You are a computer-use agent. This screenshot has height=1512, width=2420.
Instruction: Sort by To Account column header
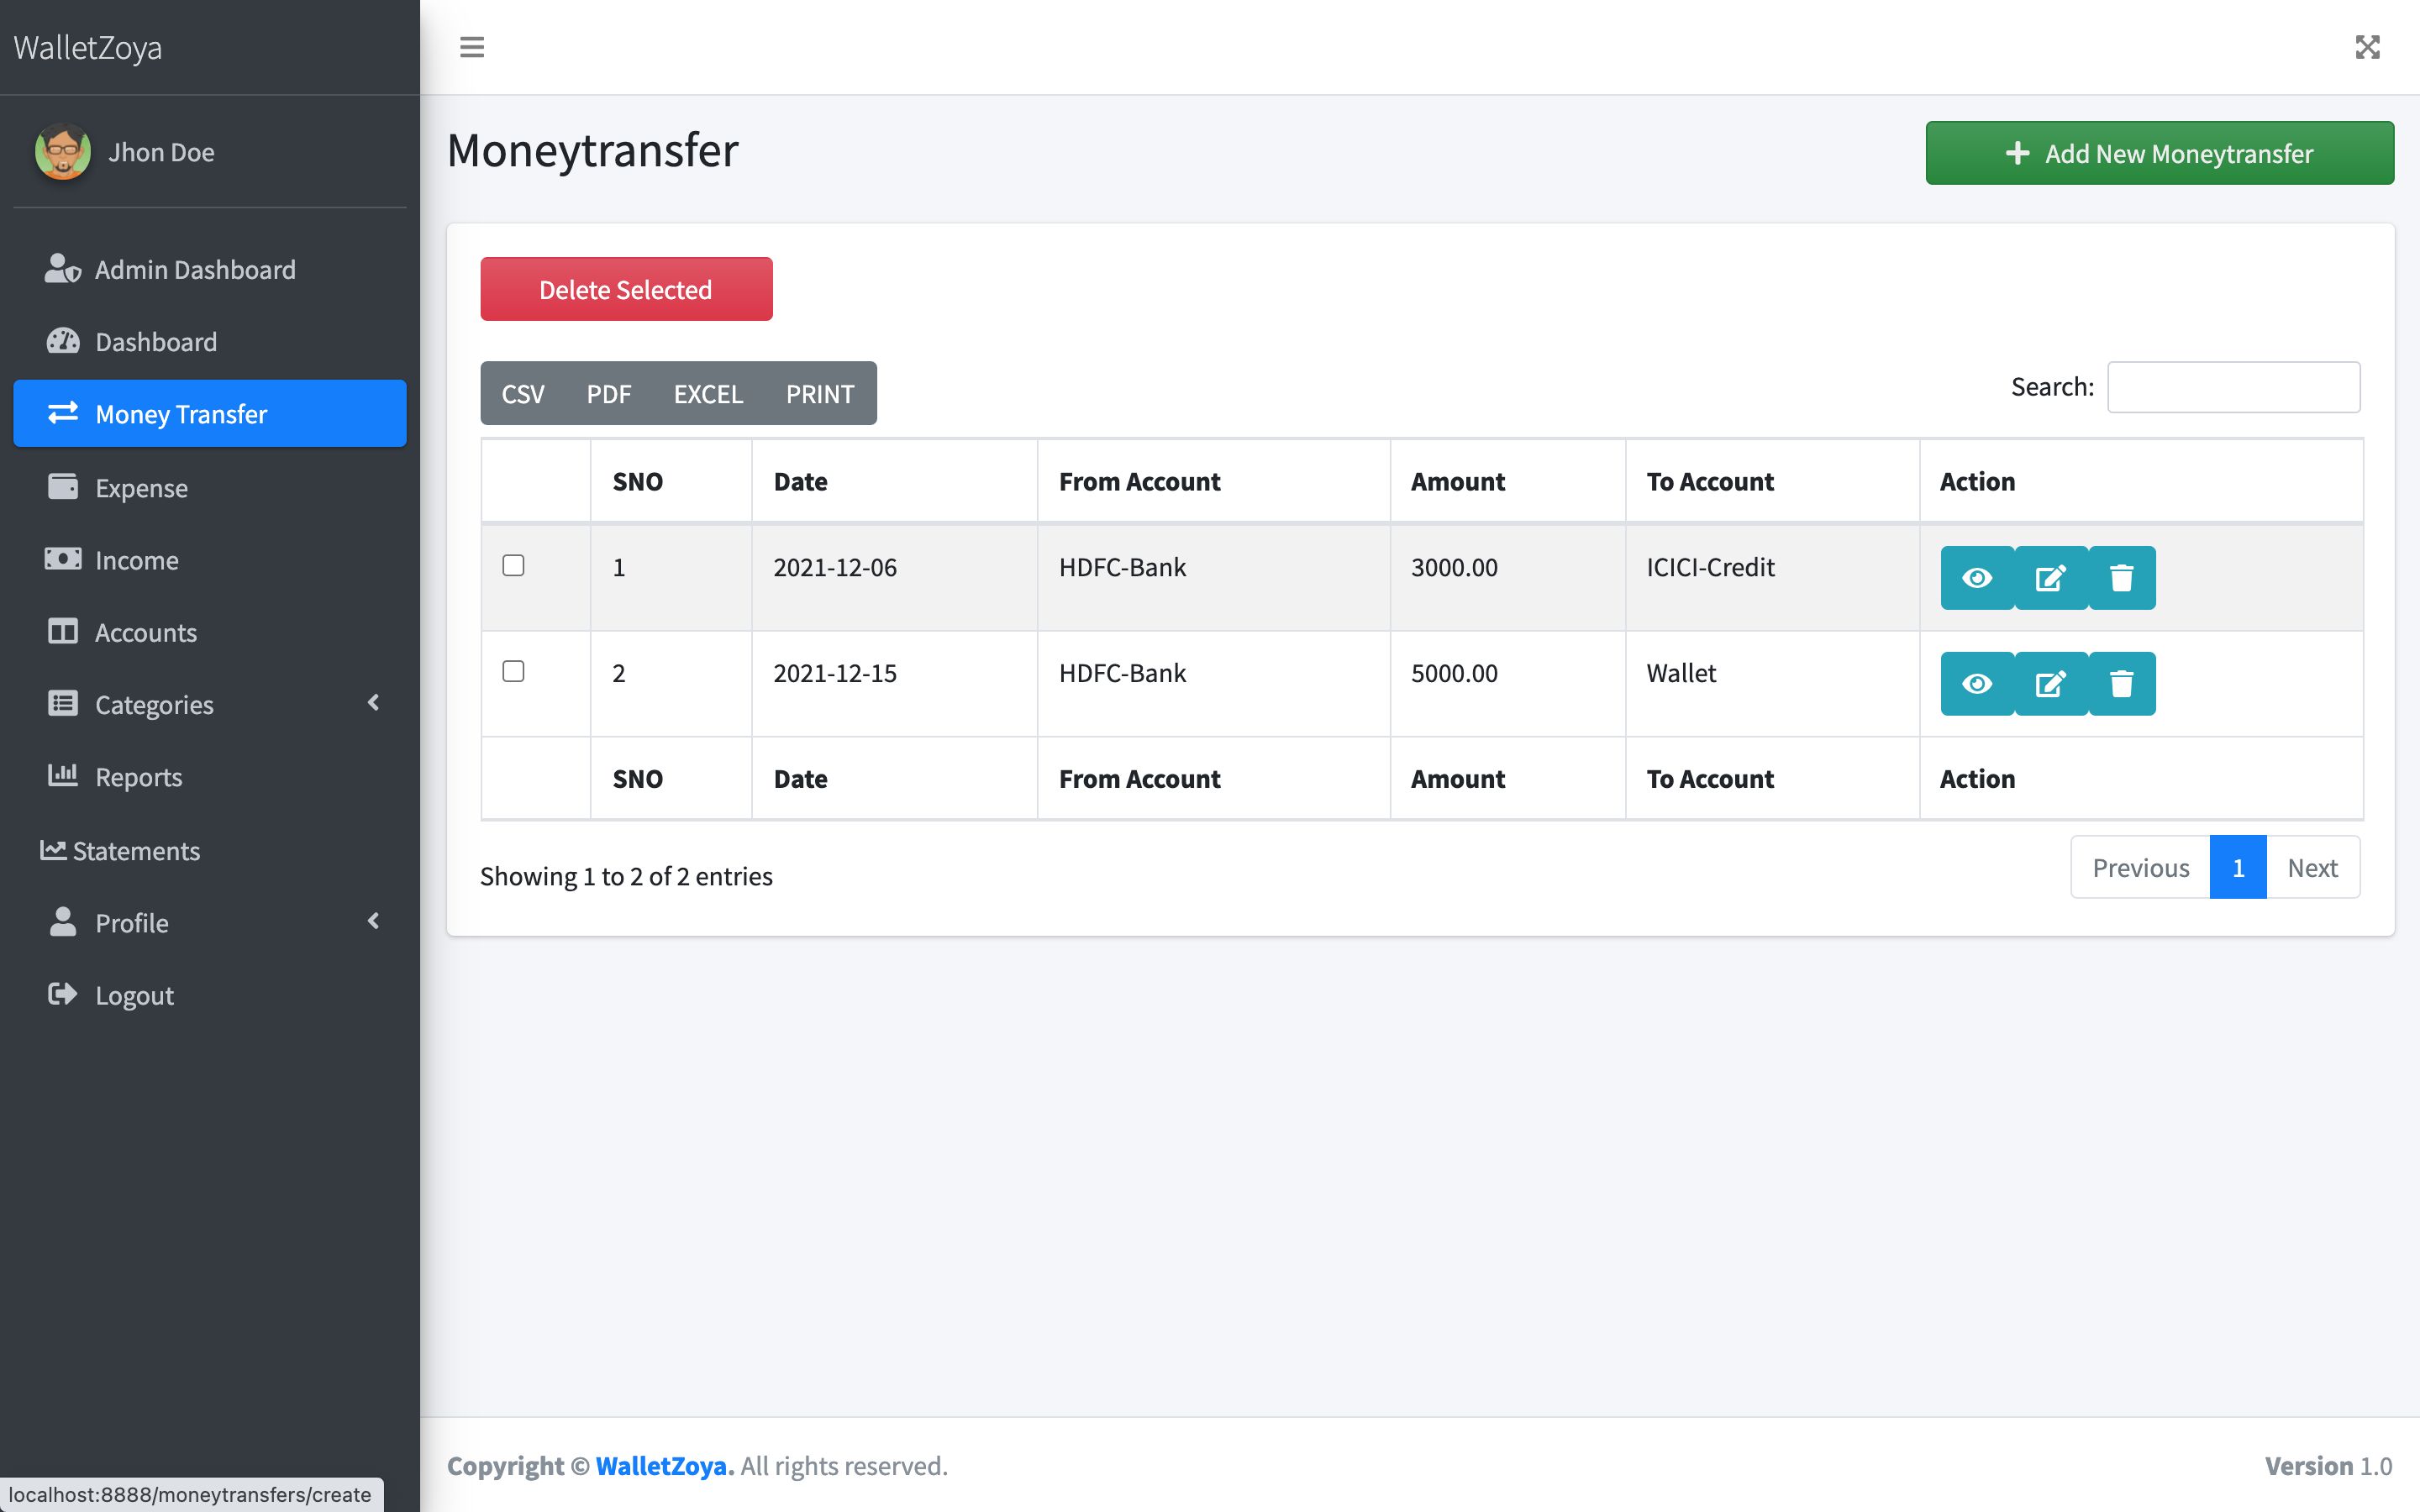(1772, 481)
